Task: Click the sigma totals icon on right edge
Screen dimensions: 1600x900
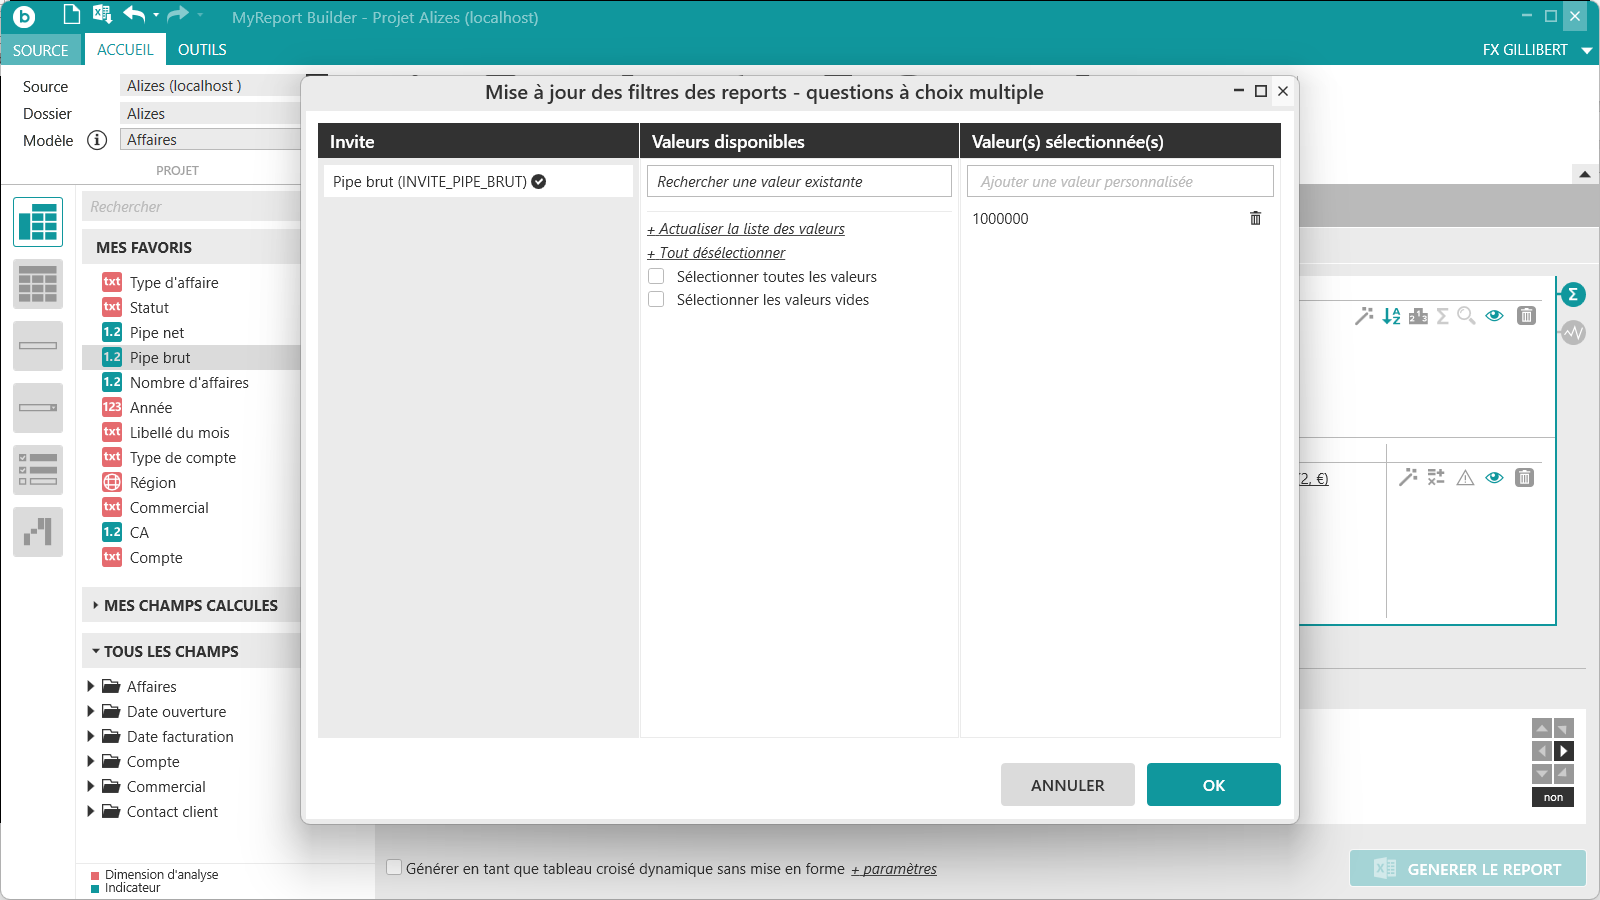Action: 1573,294
